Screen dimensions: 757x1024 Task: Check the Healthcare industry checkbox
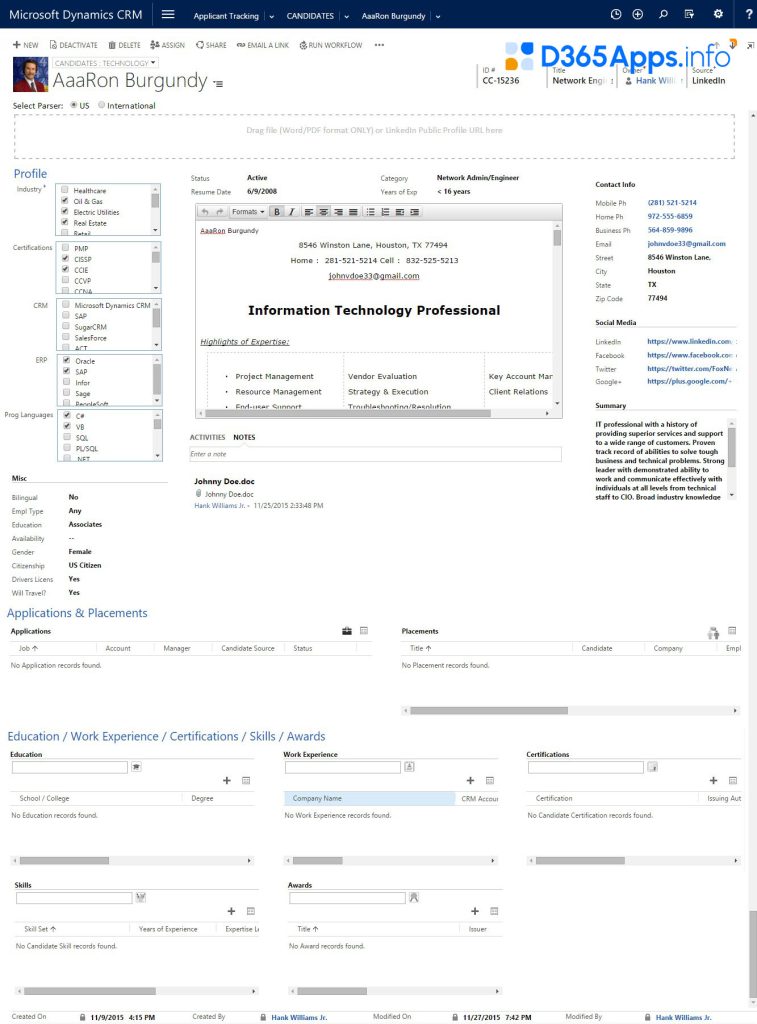65,190
